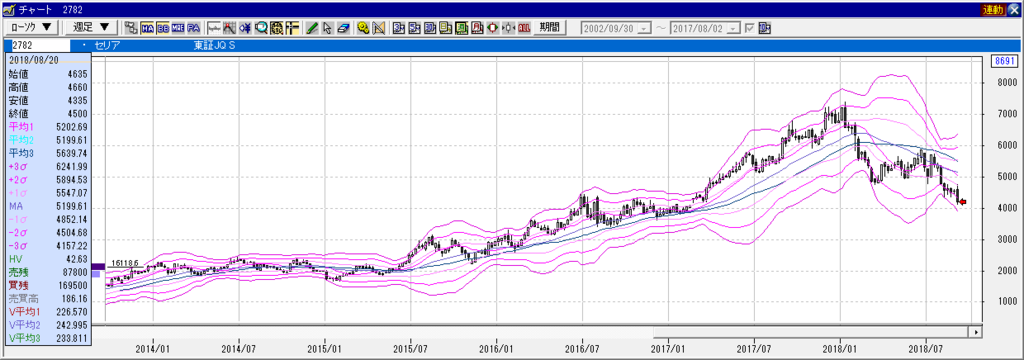1024x360 pixels.
Task: Open the 週足 timeframe dropdown
Action: coord(91,27)
